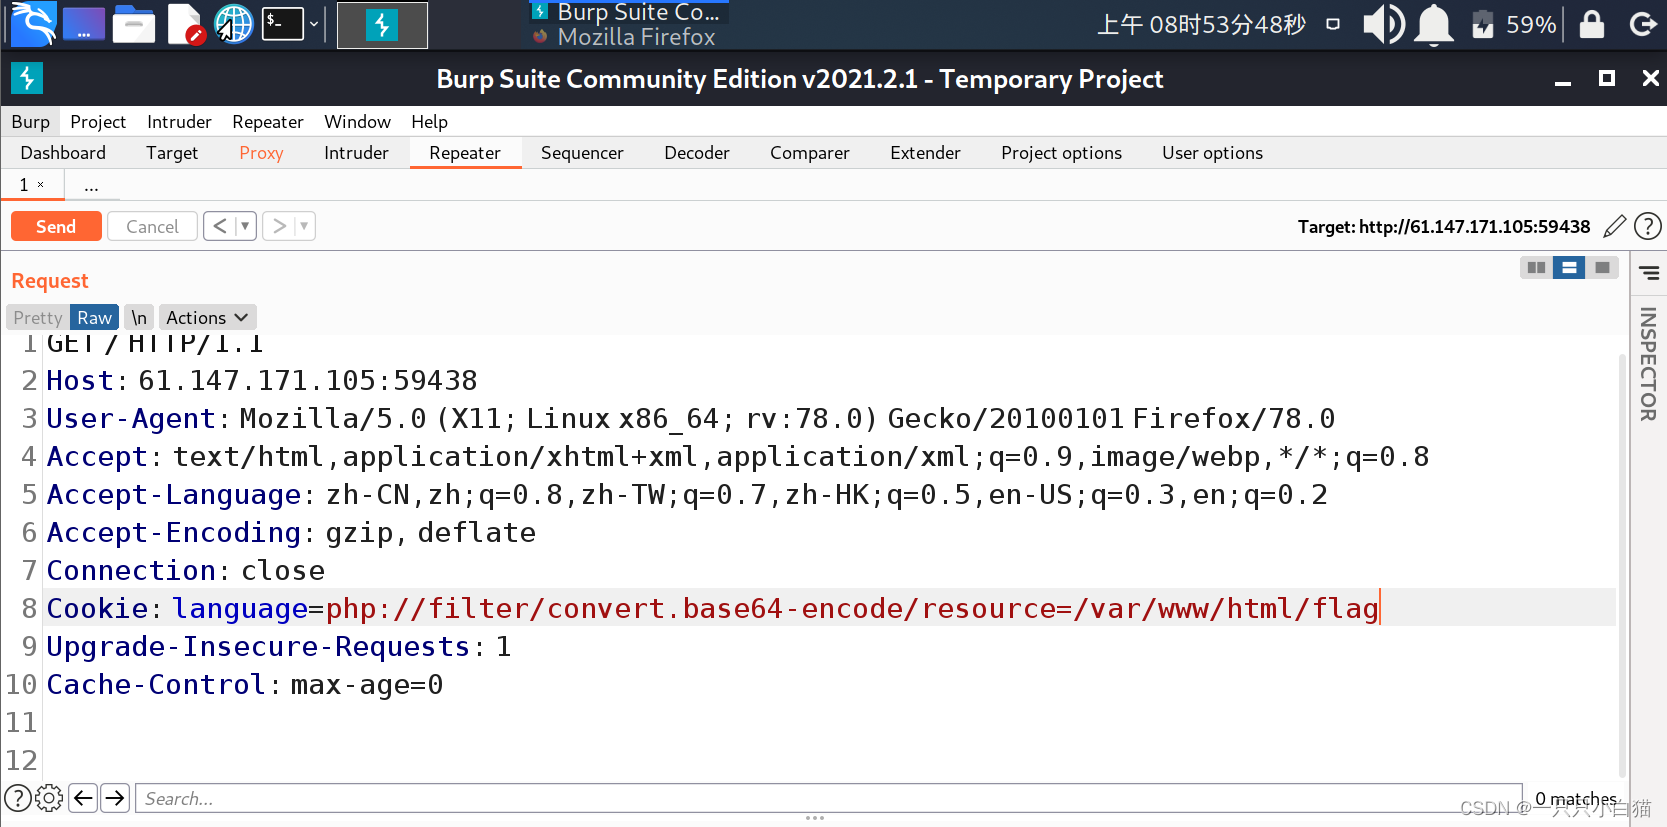Click the Cancel button
Screen dimensions: 1667x827
152,227
